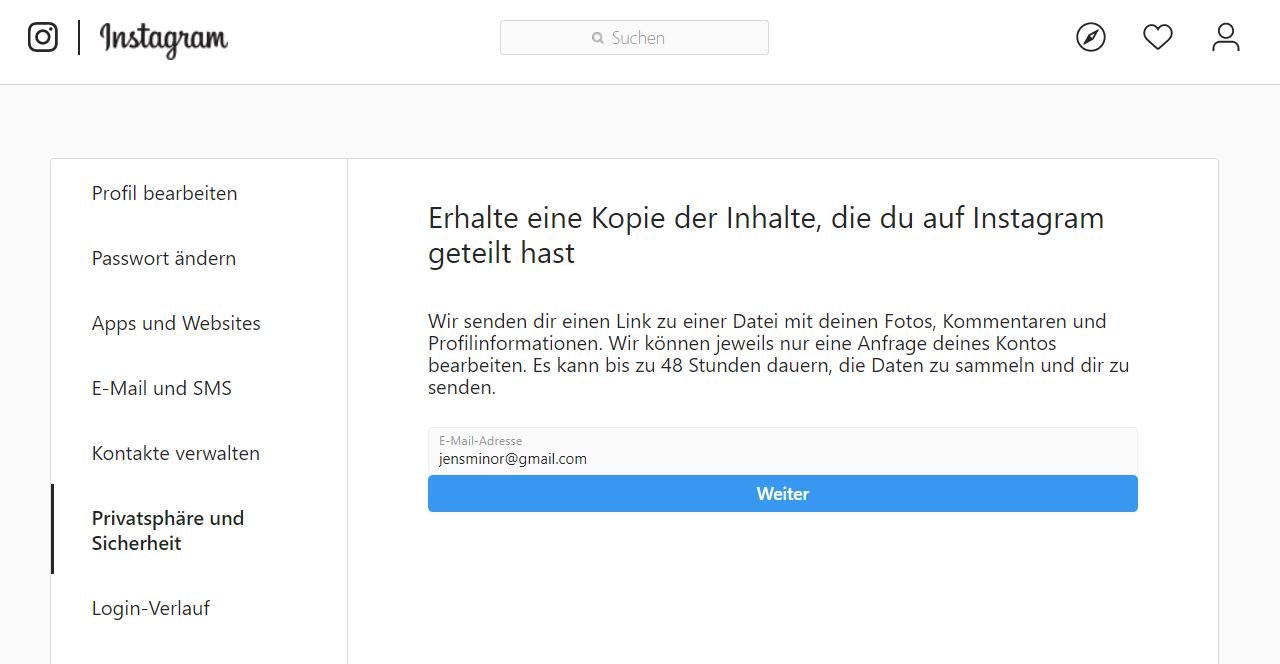The image size is (1280, 664).
Task: Click the Instagram camera logo icon
Action: (x=43, y=38)
